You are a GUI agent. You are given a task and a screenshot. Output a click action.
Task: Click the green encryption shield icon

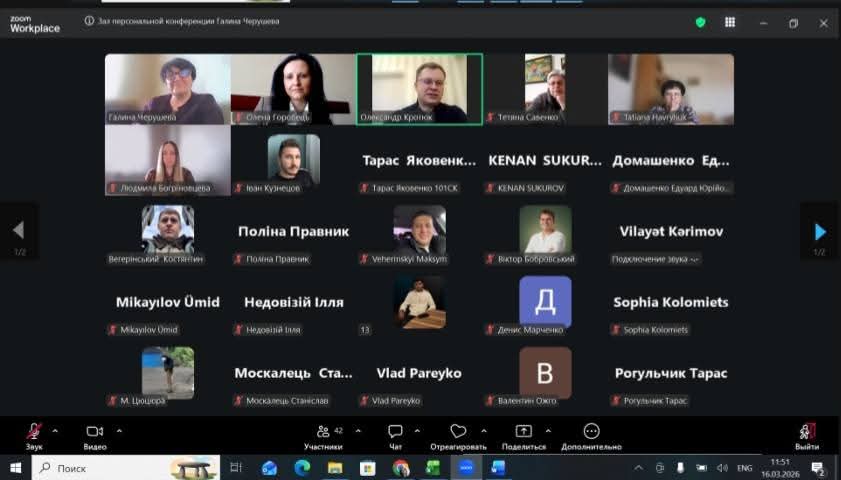click(700, 22)
